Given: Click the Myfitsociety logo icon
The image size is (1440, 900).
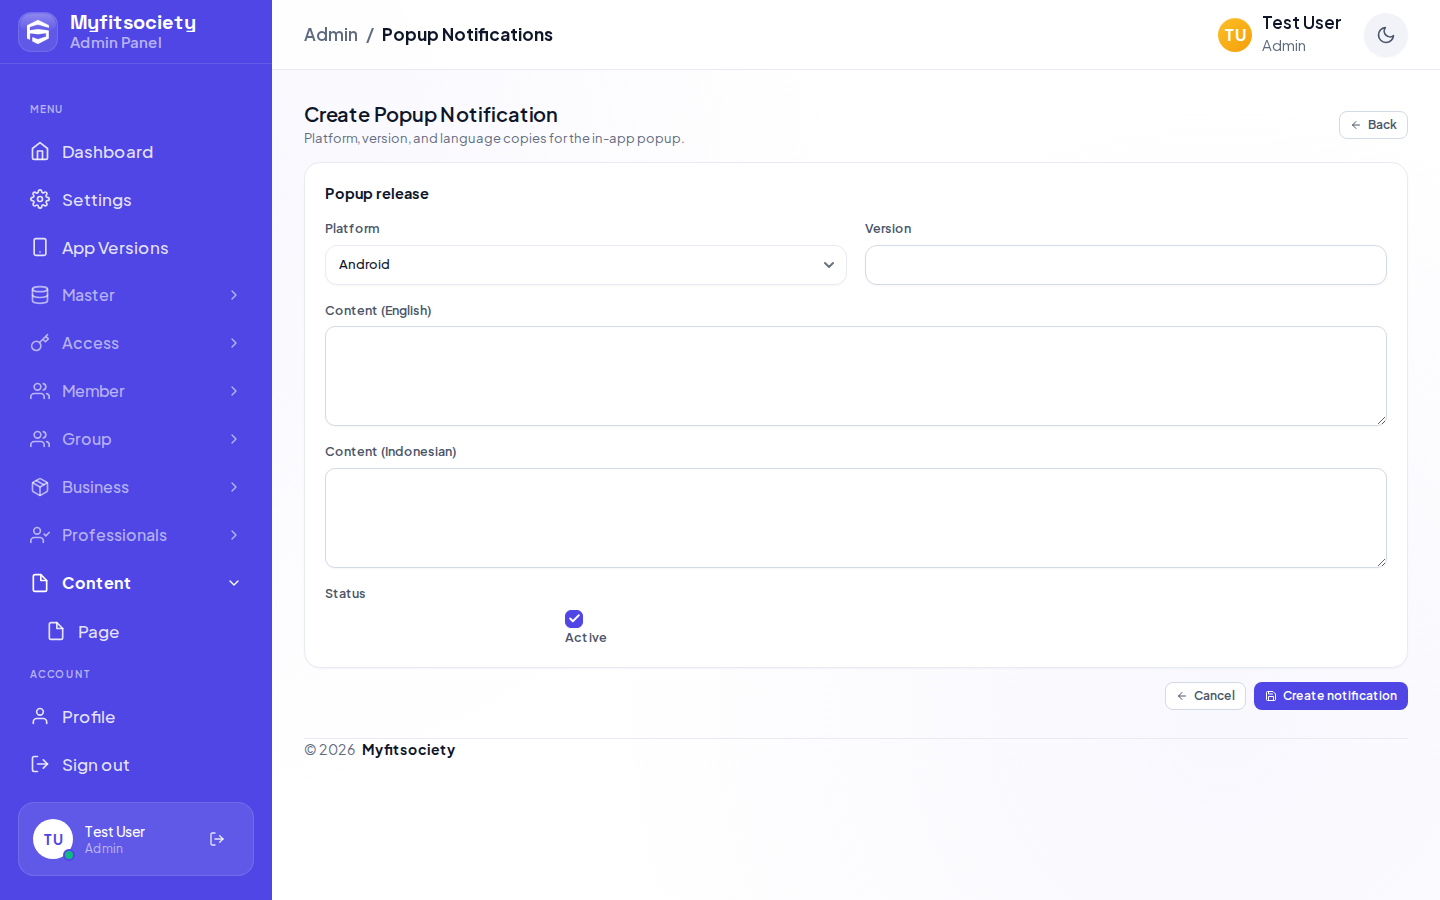Looking at the screenshot, I should coord(38,32).
